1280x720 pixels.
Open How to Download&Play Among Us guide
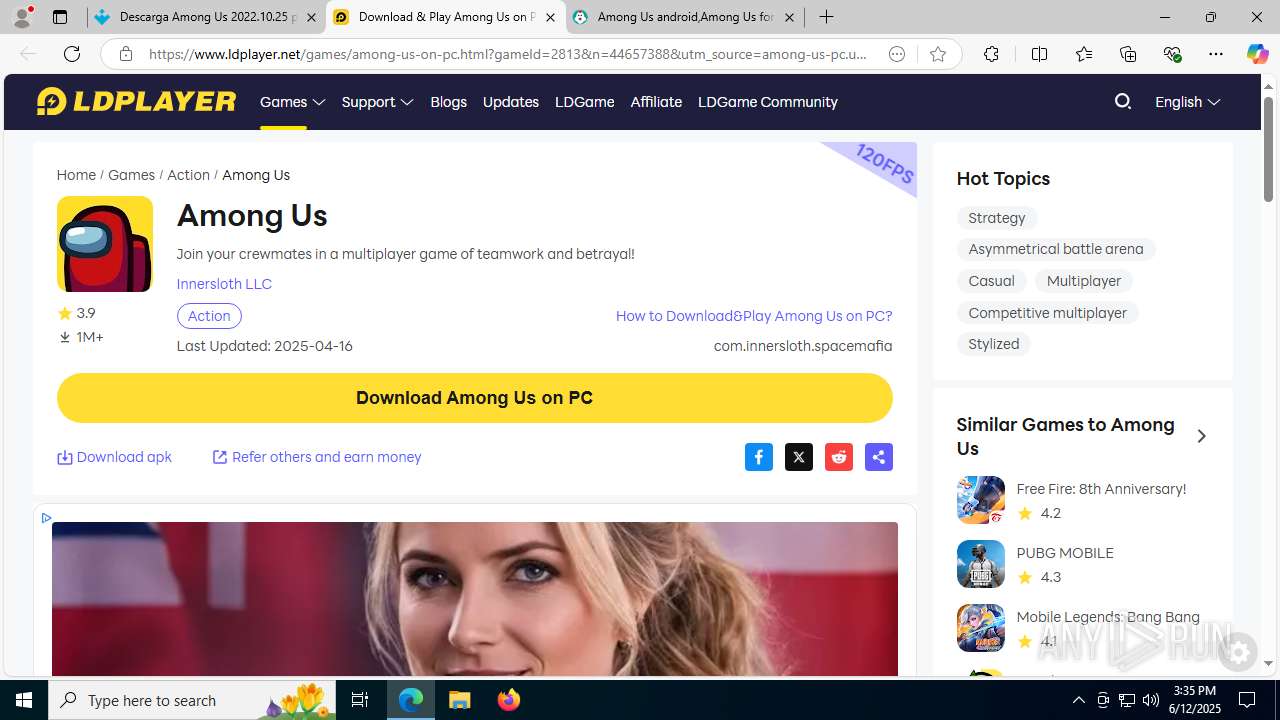pyautogui.click(x=754, y=316)
